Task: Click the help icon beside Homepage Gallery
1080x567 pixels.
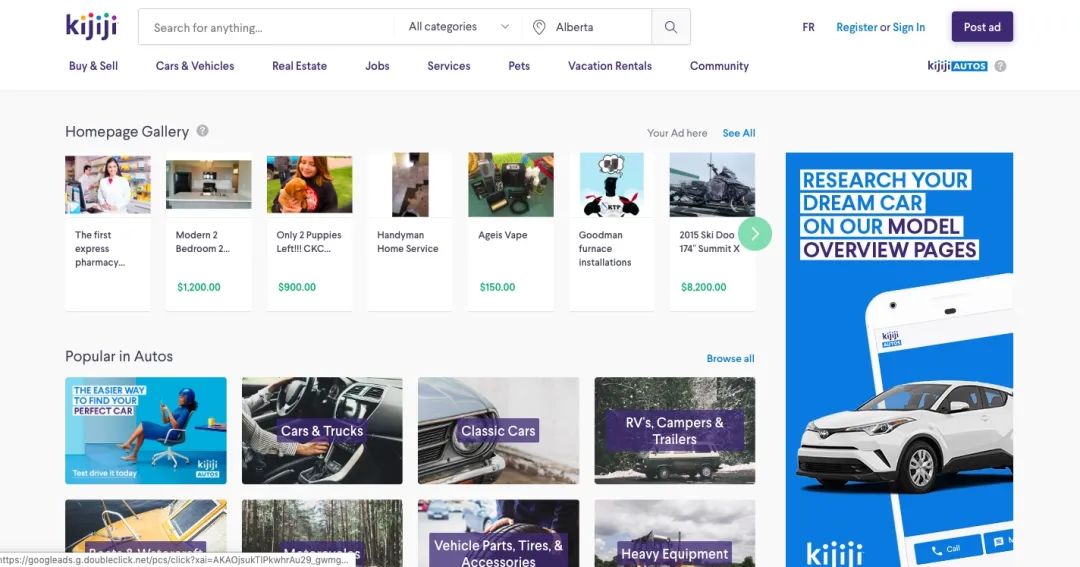Action: [203, 131]
